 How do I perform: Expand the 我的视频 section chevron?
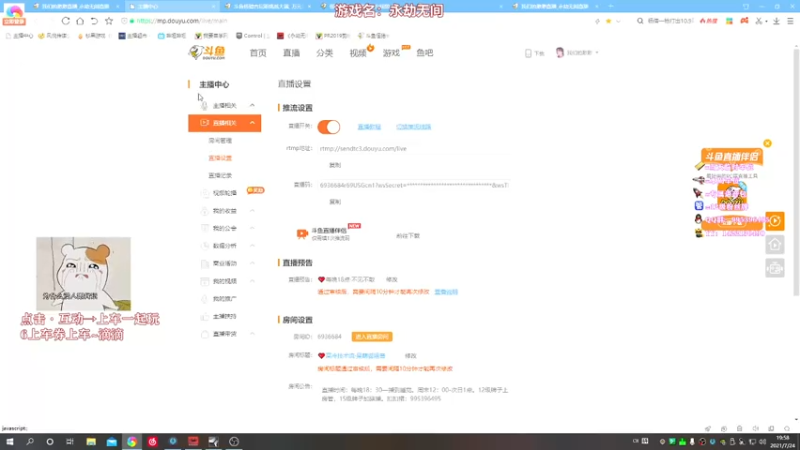click(252, 281)
